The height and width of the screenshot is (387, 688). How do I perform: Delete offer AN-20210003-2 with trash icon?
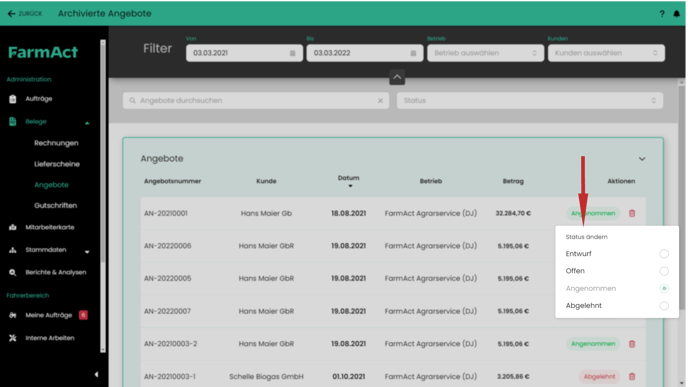click(632, 344)
